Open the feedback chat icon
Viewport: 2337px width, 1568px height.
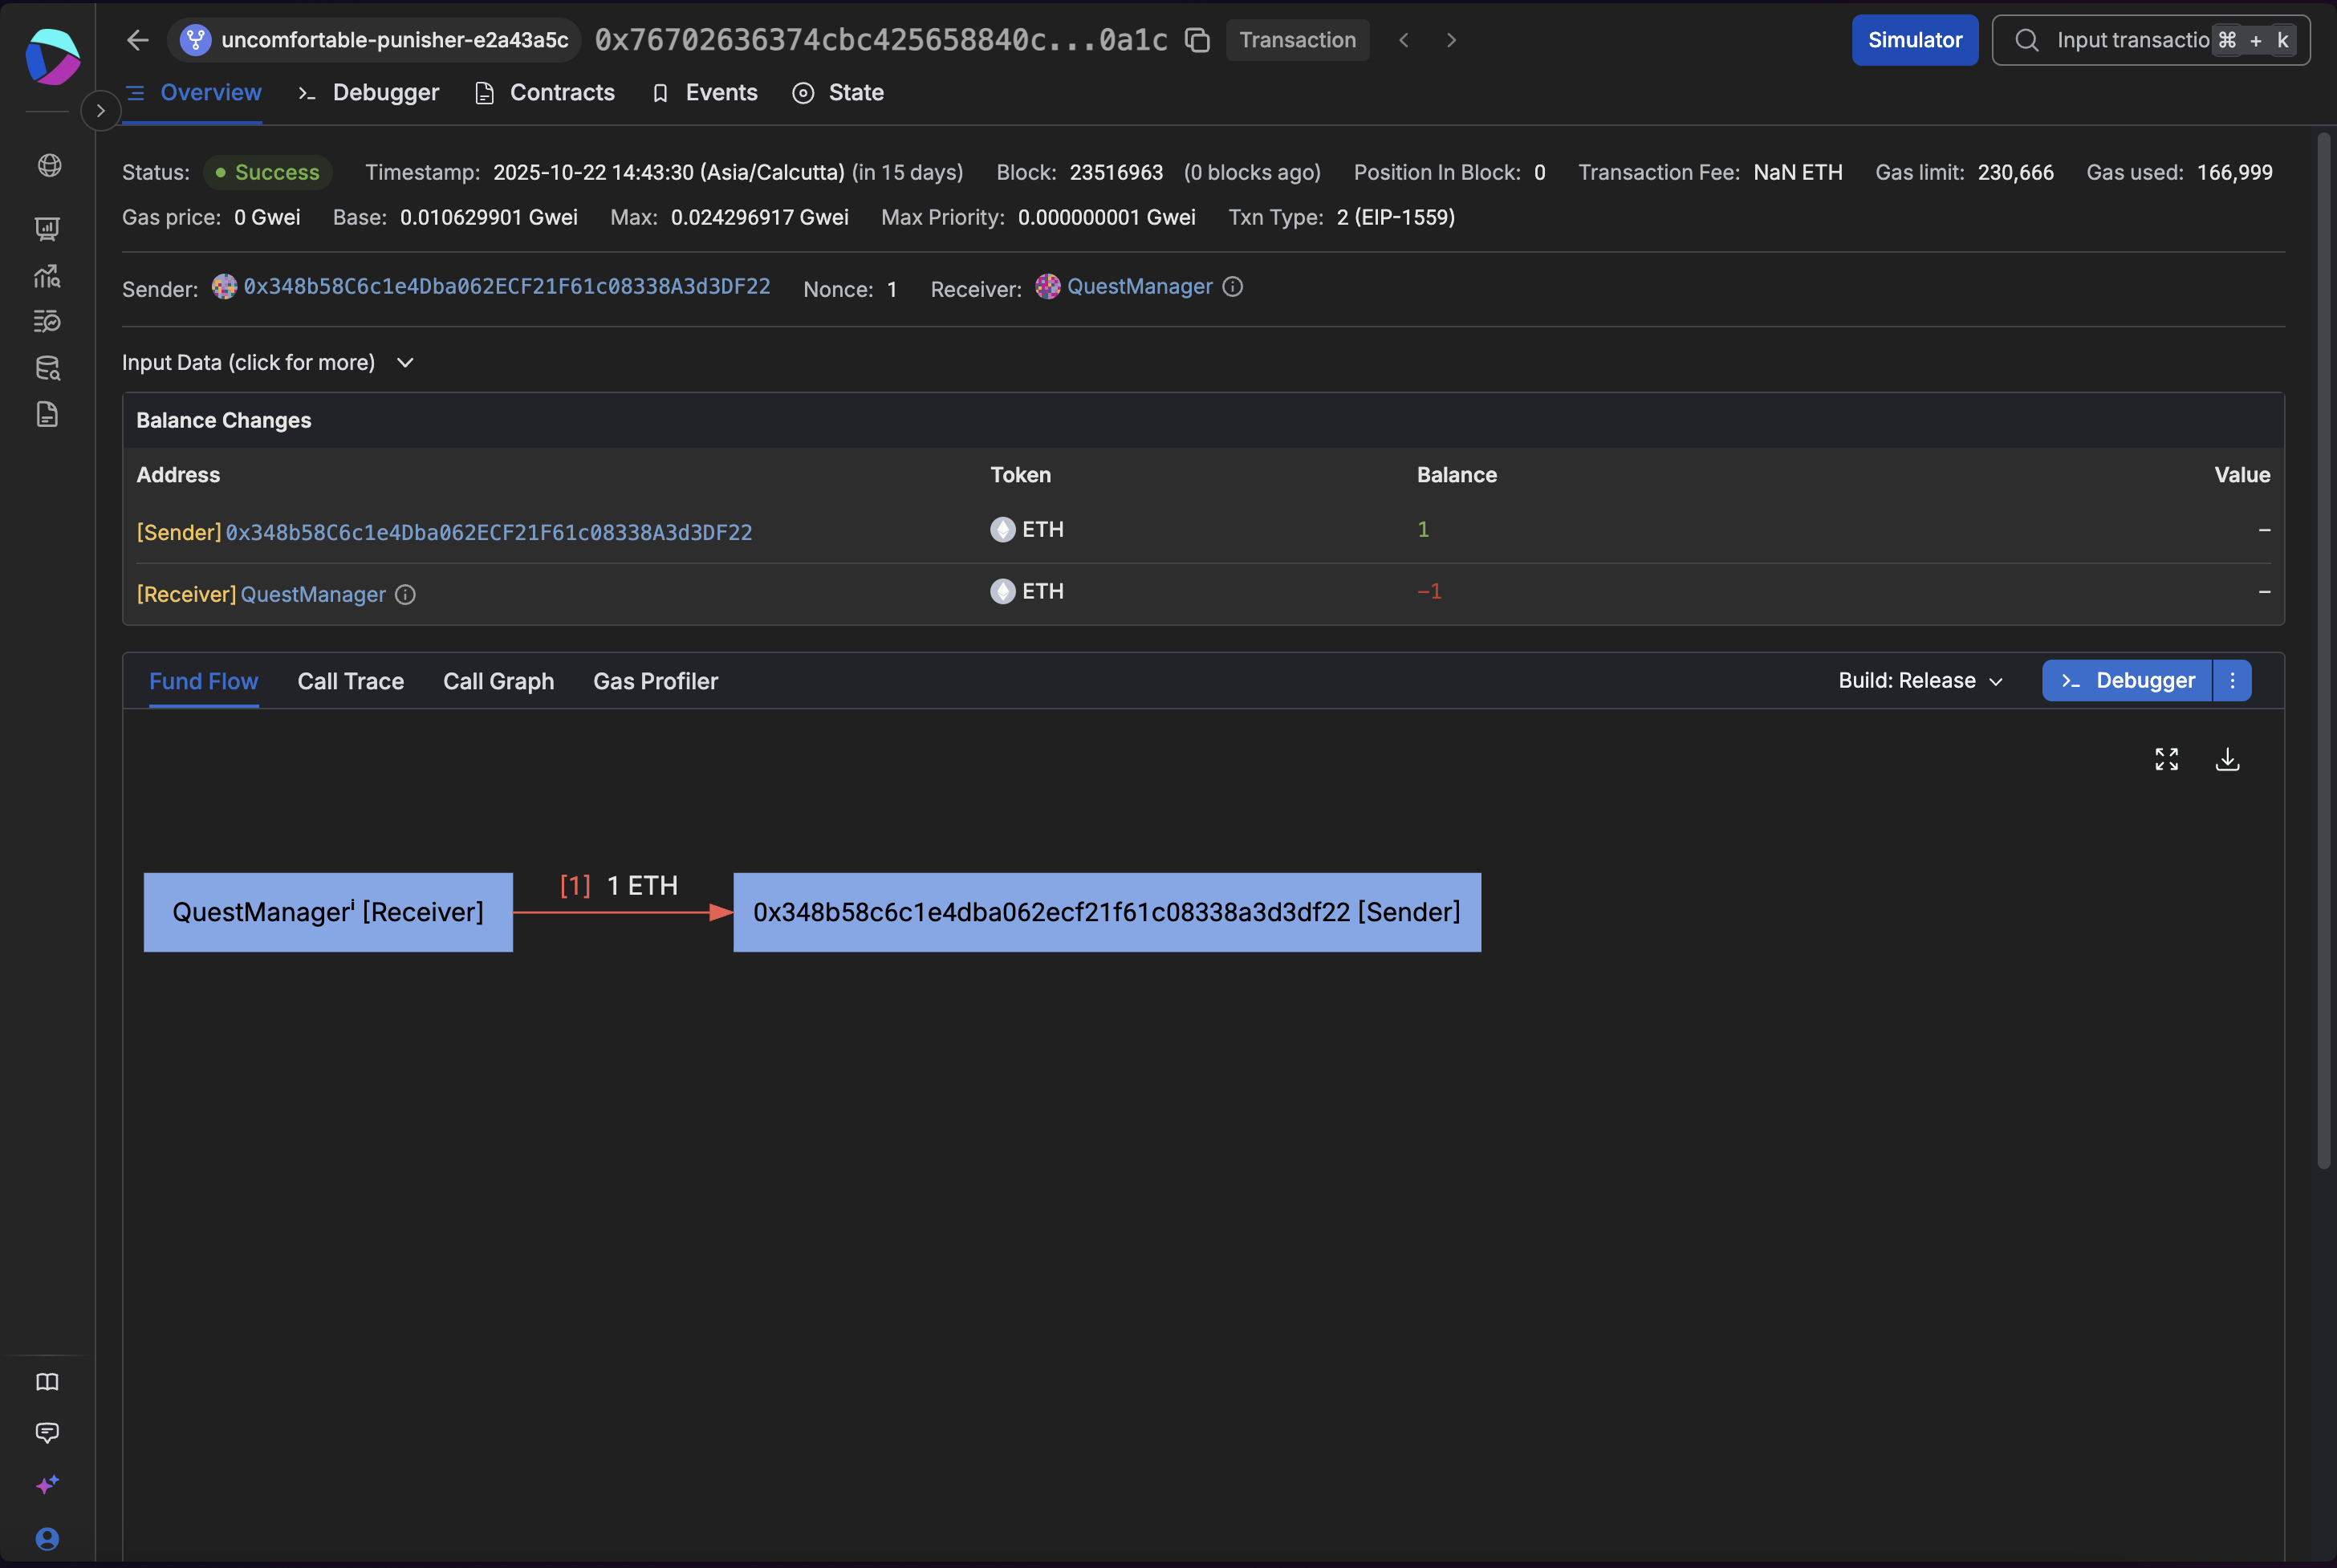click(x=47, y=1432)
